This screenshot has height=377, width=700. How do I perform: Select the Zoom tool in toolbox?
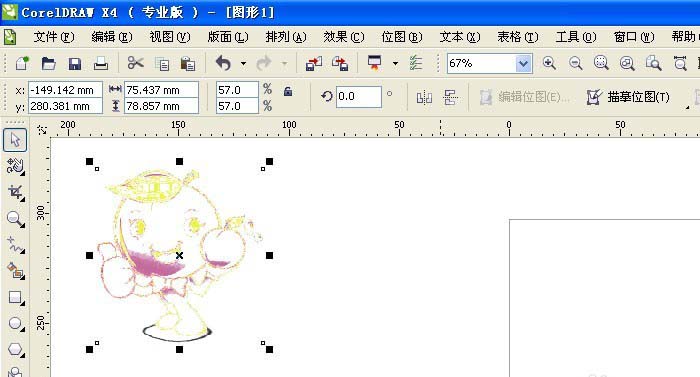(x=15, y=219)
